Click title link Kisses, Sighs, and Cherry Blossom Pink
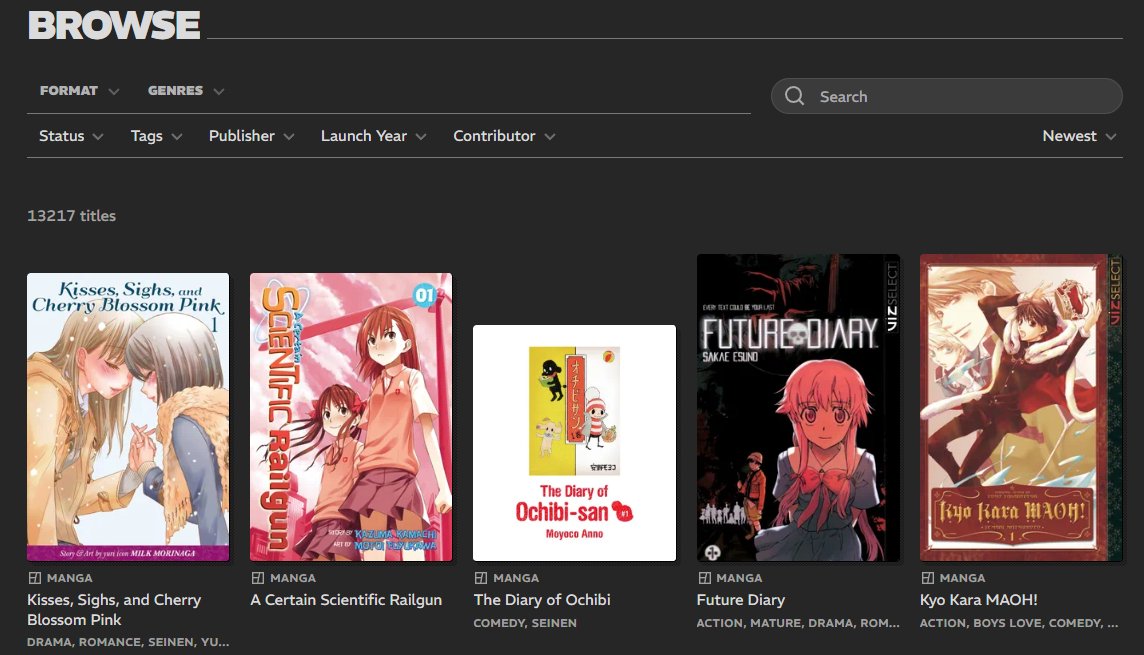Screen dimensions: 1144x655 (114, 609)
